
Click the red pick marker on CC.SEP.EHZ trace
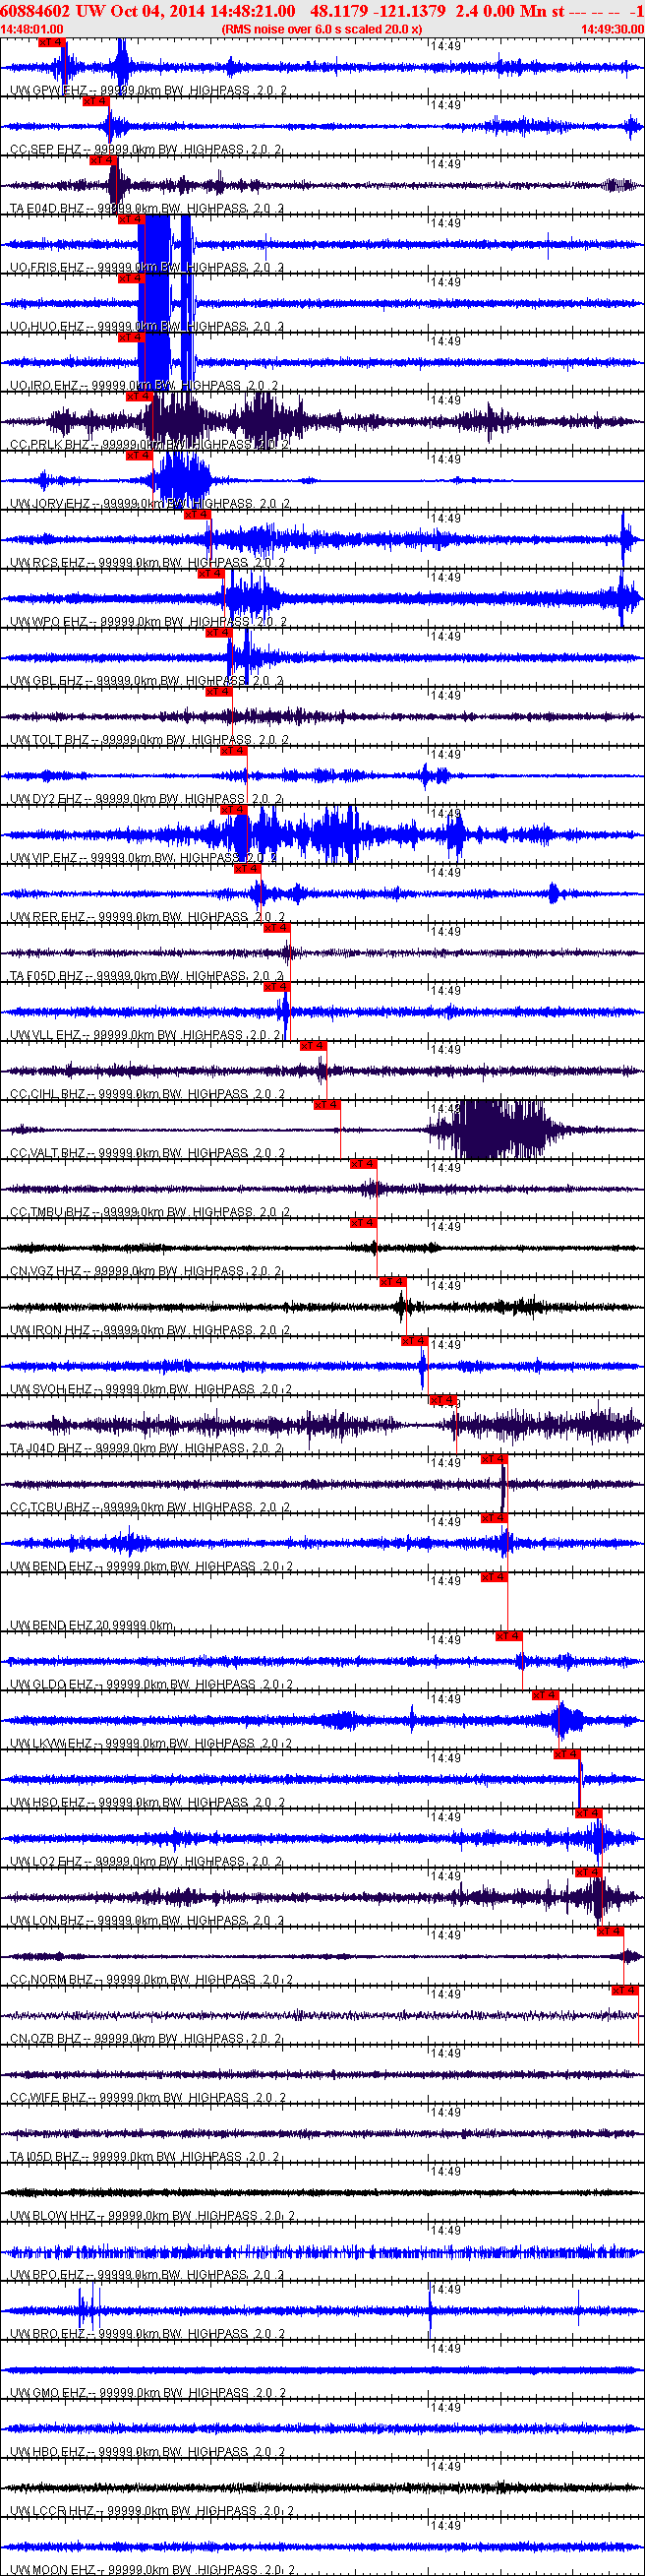(x=95, y=102)
